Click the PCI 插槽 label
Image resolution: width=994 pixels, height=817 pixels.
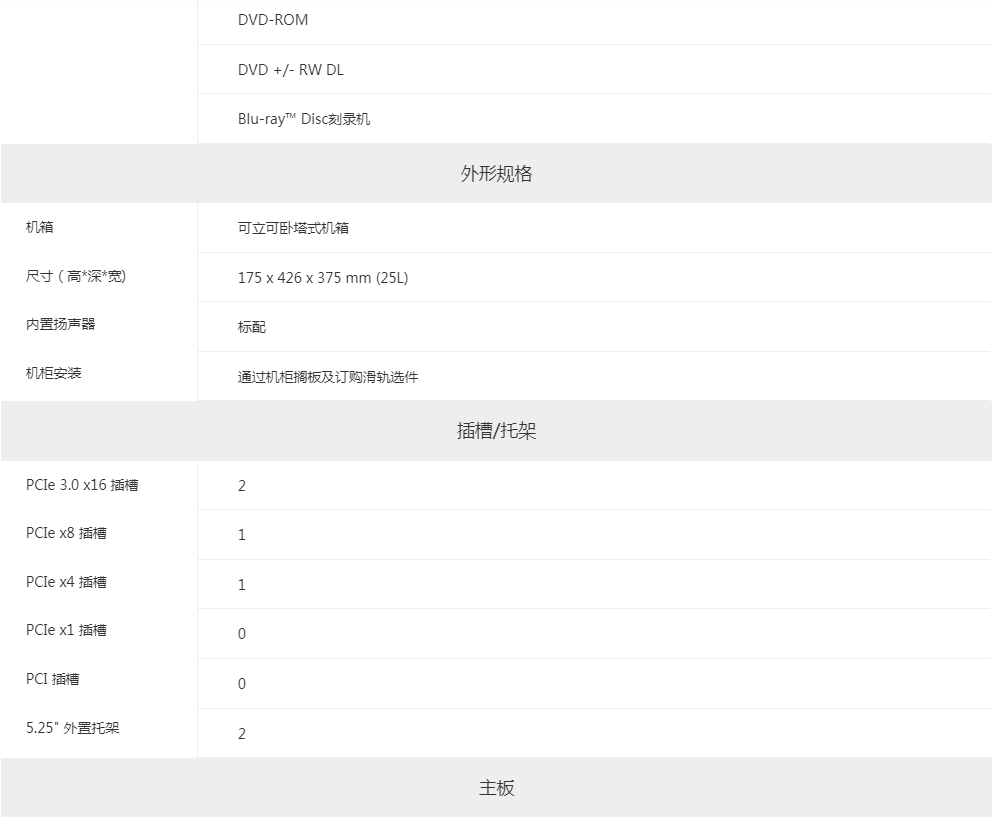[x=53, y=679]
